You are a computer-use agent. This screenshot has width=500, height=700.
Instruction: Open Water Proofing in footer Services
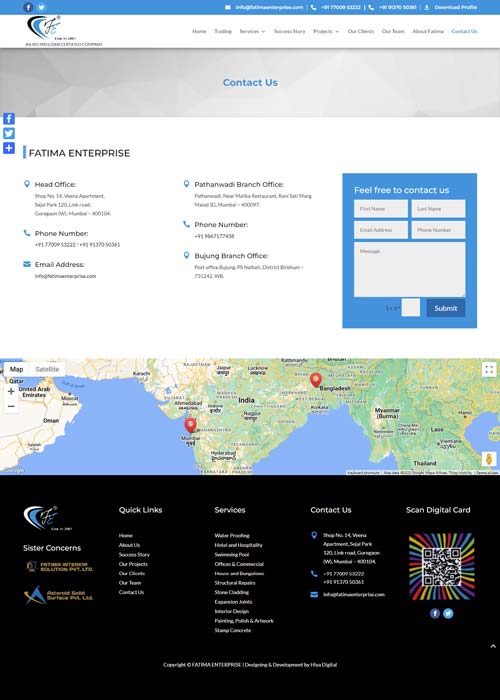point(232,535)
